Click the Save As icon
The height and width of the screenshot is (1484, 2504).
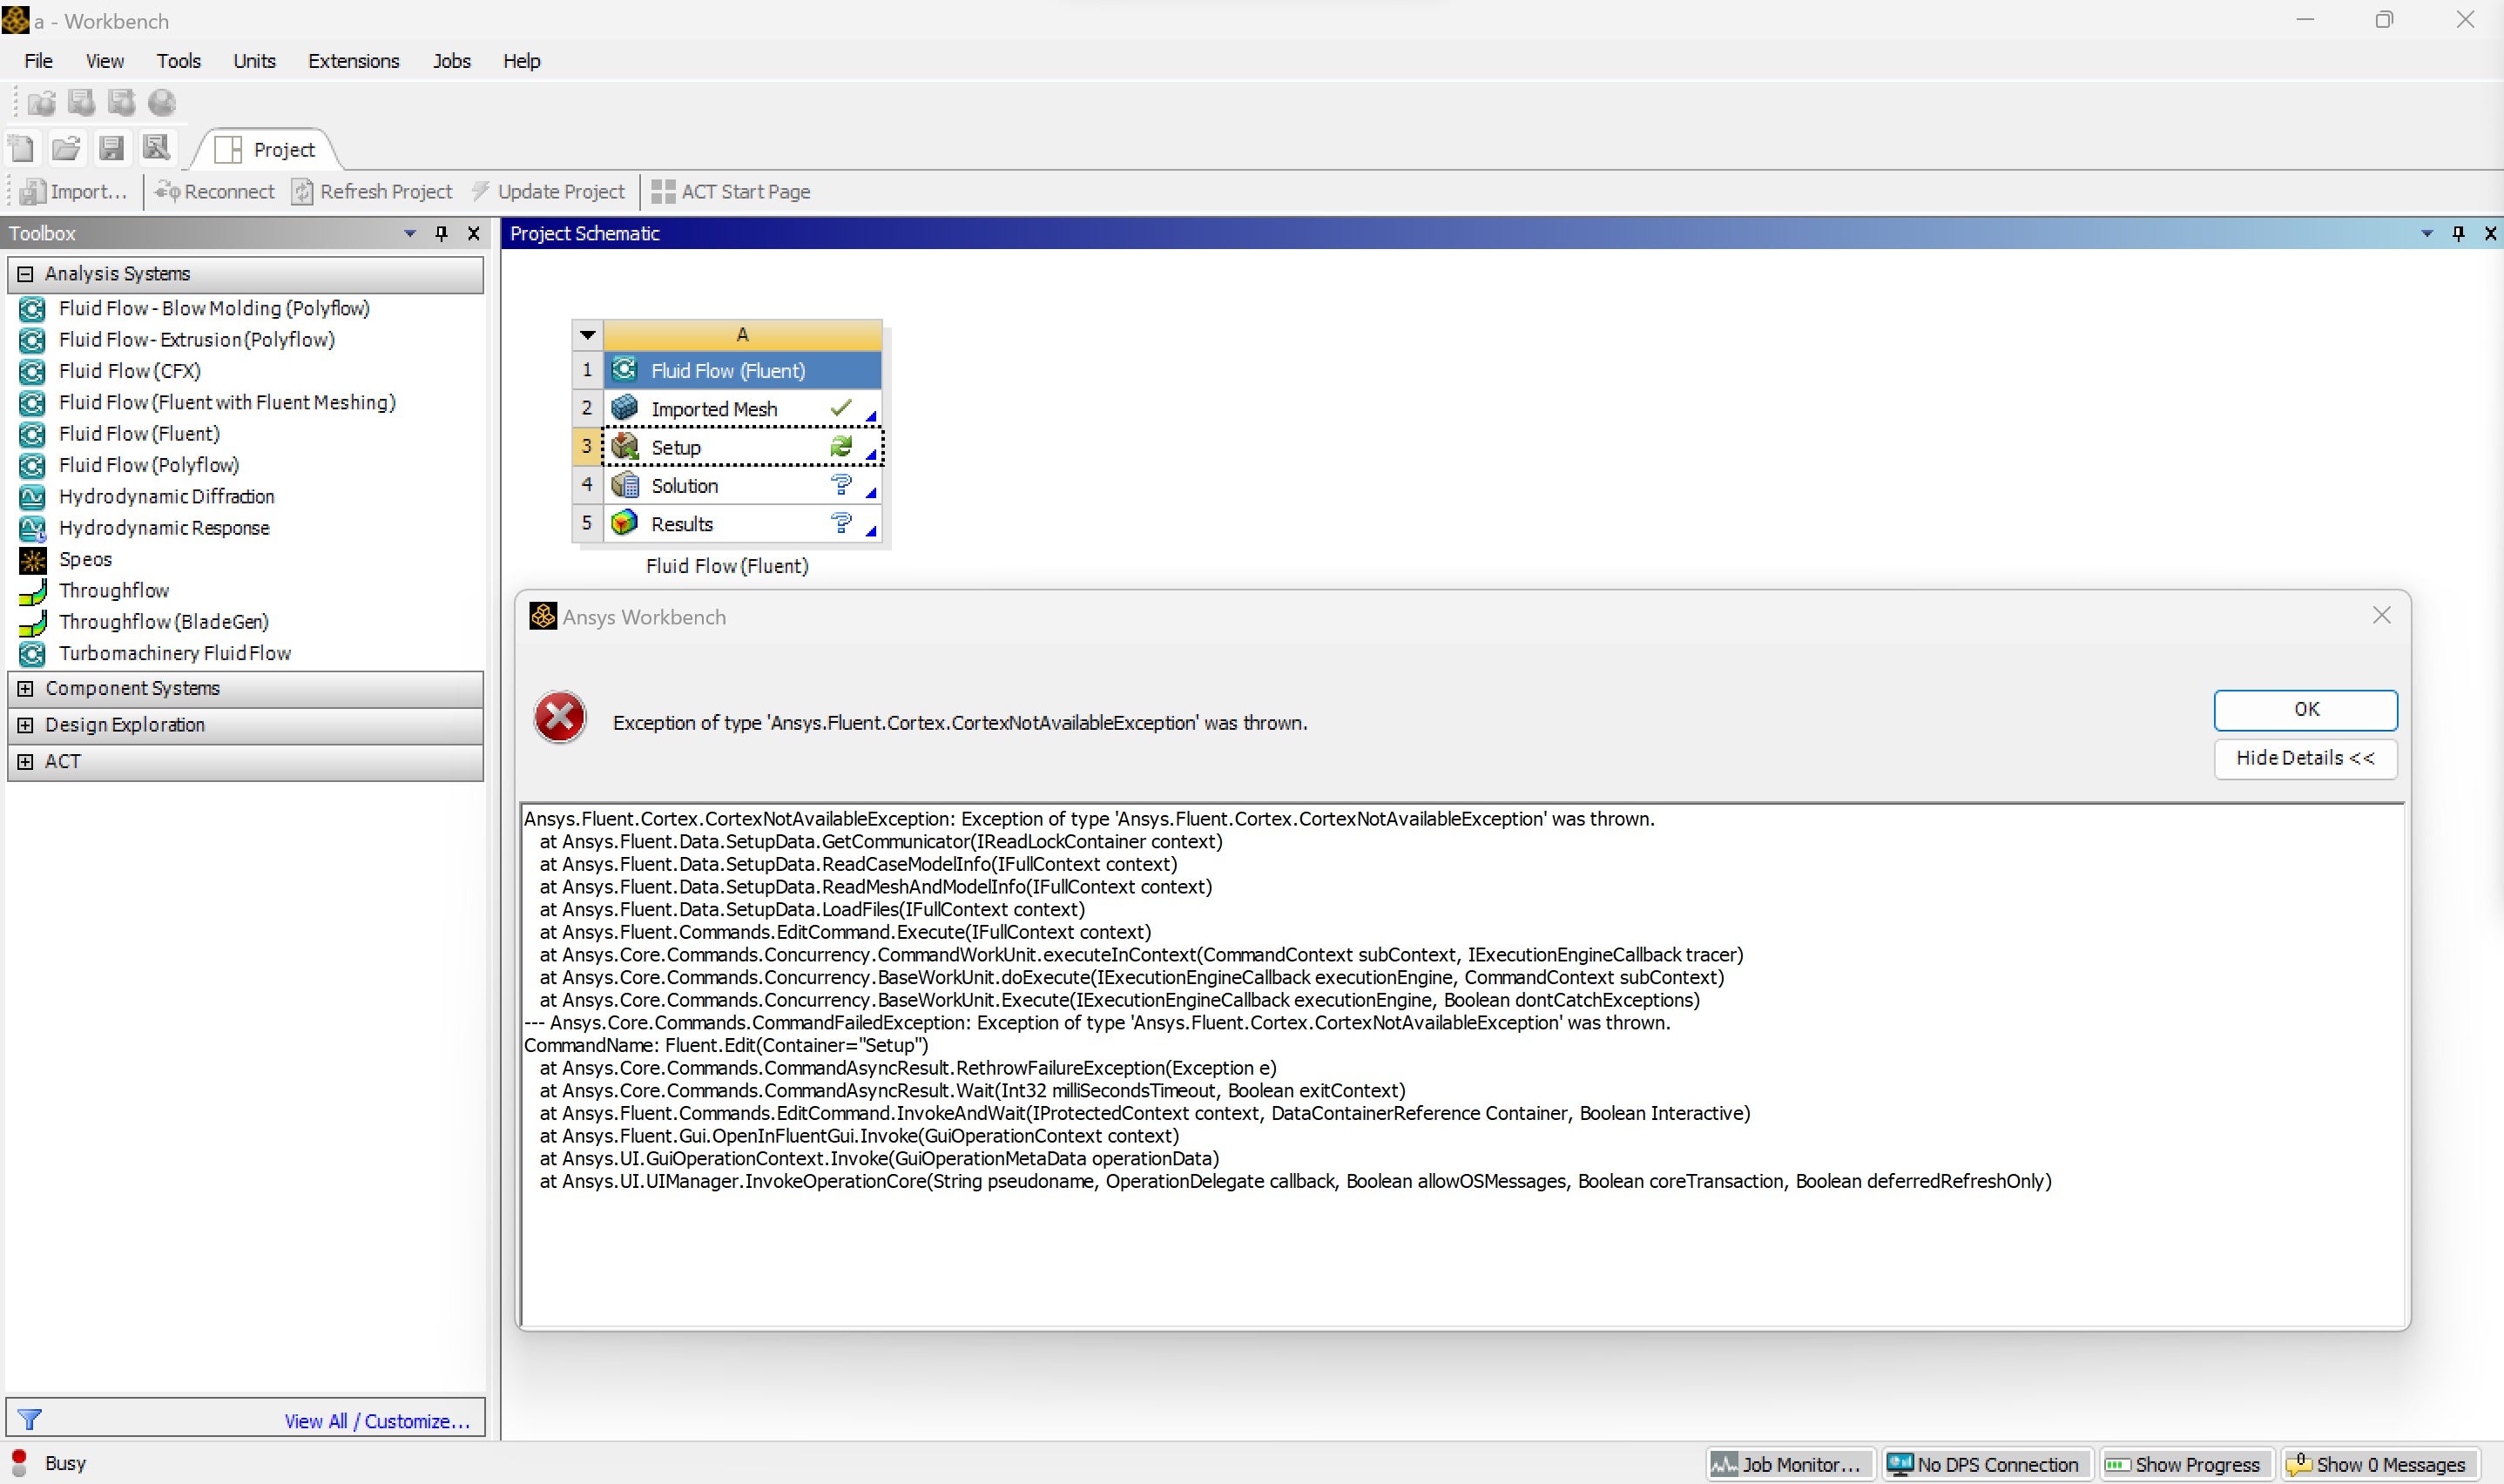(156, 149)
